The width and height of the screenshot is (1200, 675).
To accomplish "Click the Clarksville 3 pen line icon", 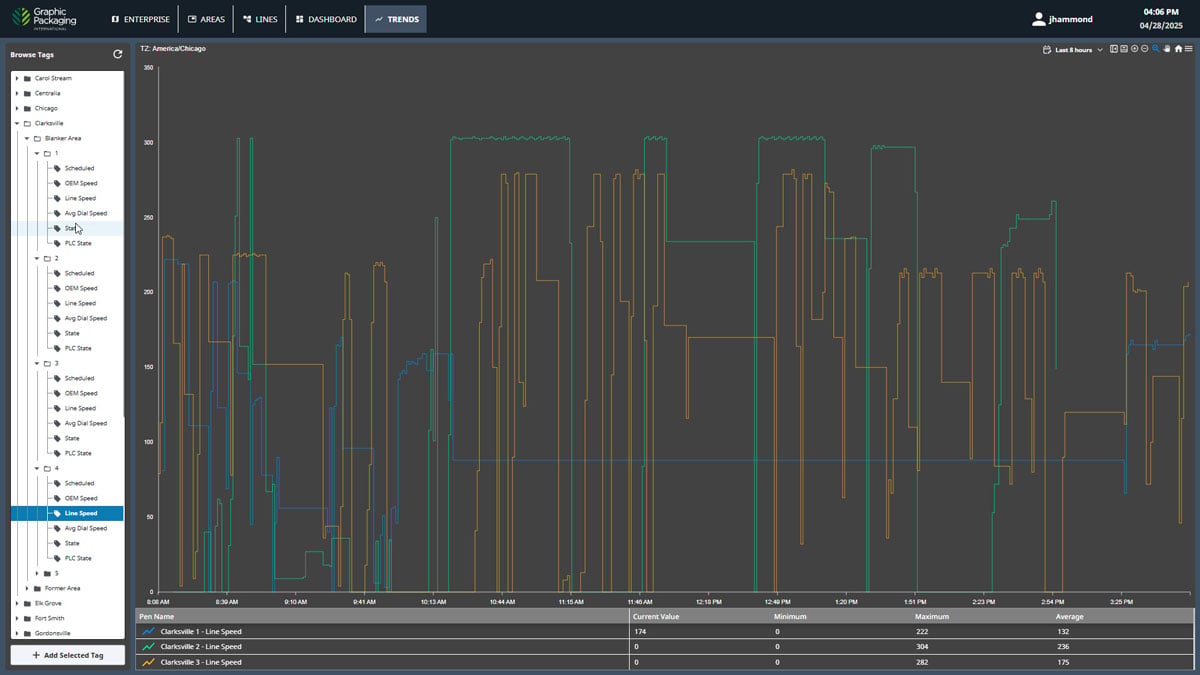I will click(x=149, y=662).
